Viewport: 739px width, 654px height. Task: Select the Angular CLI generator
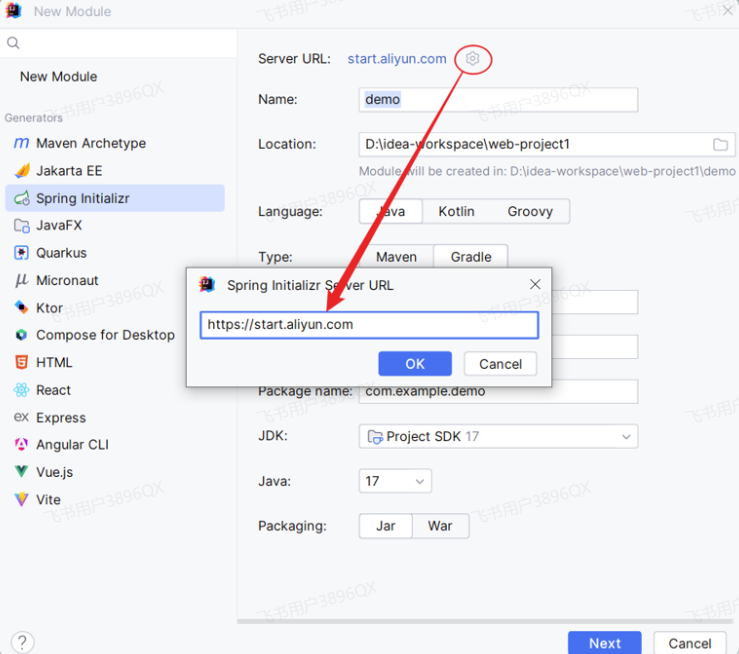(x=115, y=444)
